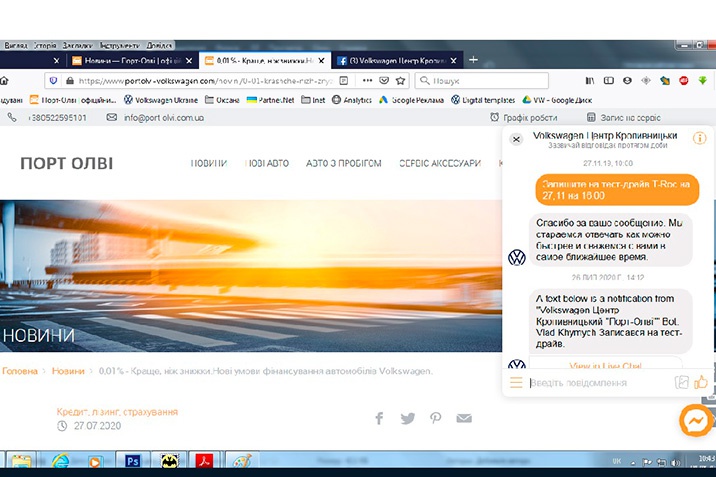This screenshot has height=477, width=716.
Task: Open СЕРВІС АКСЕСУАРИ navigation item
Action: tap(440, 163)
